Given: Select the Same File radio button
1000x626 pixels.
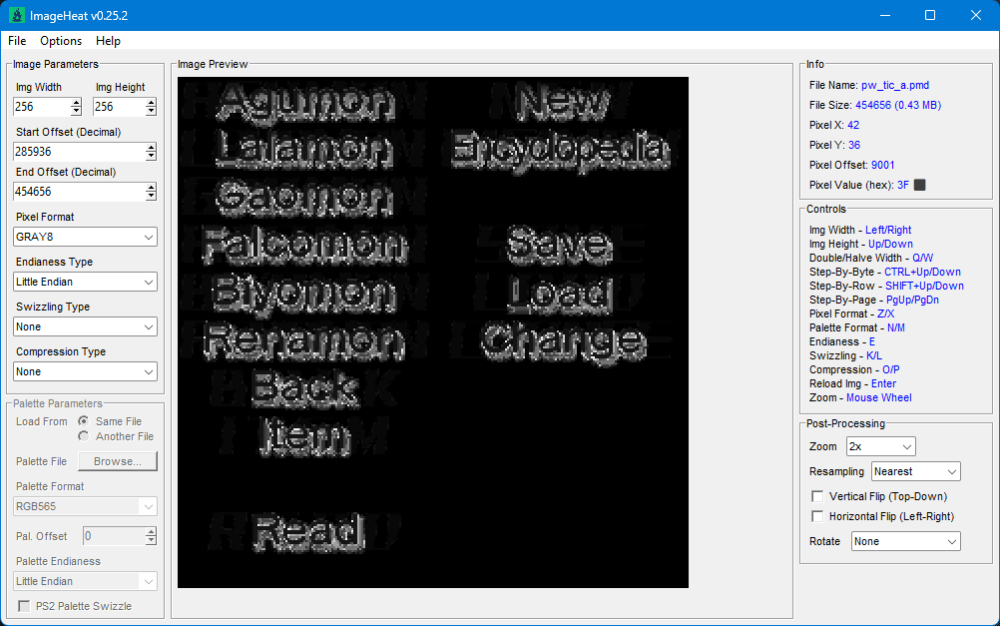Looking at the screenshot, I should click(84, 421).
